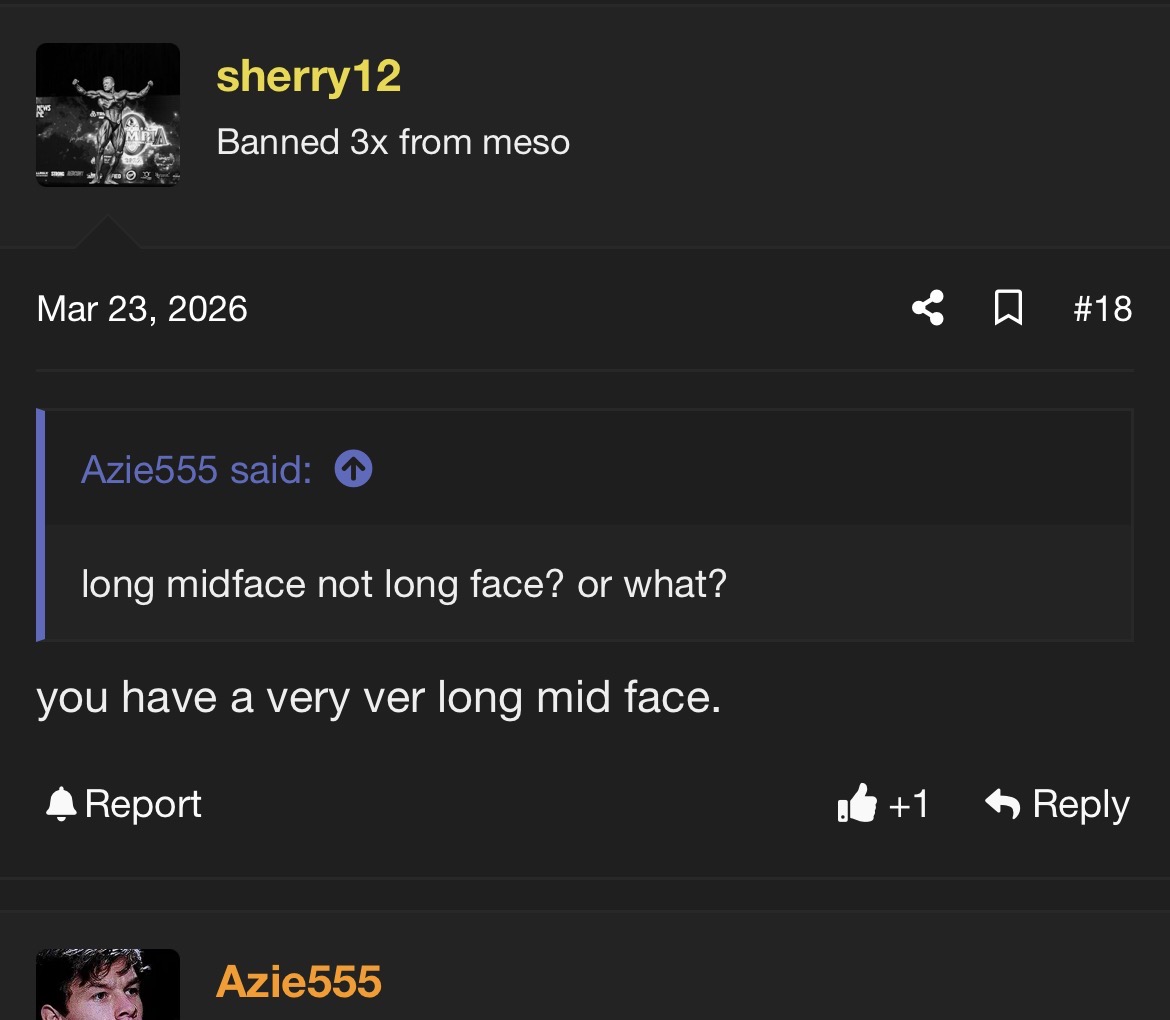Jump to original quoted post arrow
The height and width of the screenshot is (1020, 1170).
[354, 469]
